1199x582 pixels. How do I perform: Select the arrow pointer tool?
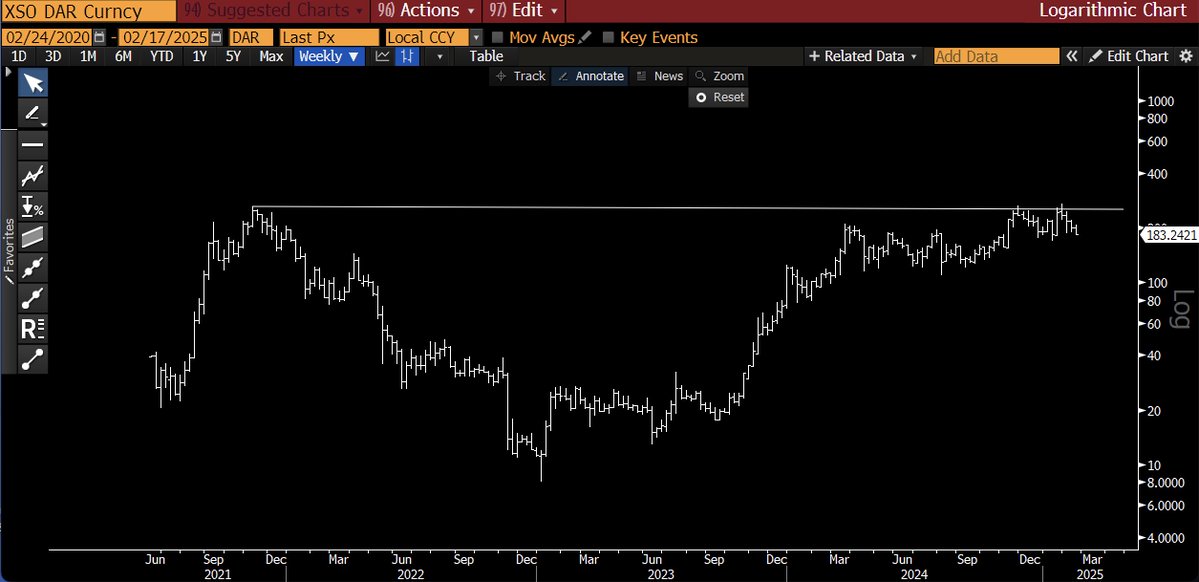click(x=33, y=82)
